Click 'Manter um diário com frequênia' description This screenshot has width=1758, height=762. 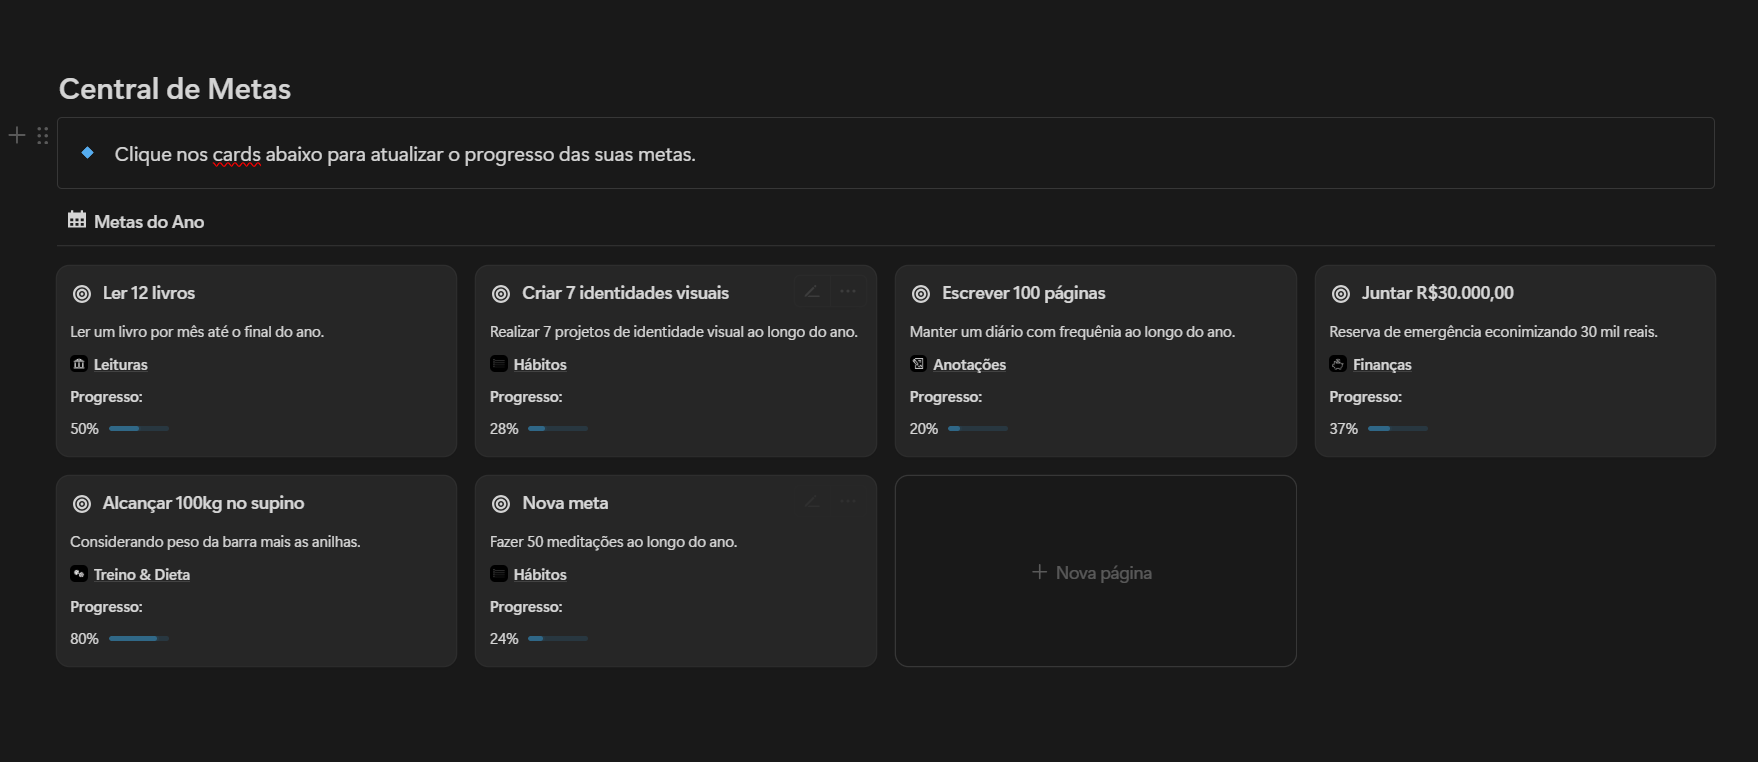tap(1072, 332)
